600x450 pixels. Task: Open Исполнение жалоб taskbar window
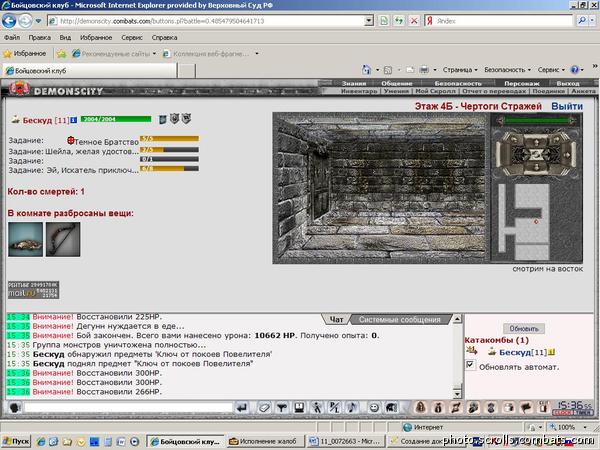pos(266,442)
